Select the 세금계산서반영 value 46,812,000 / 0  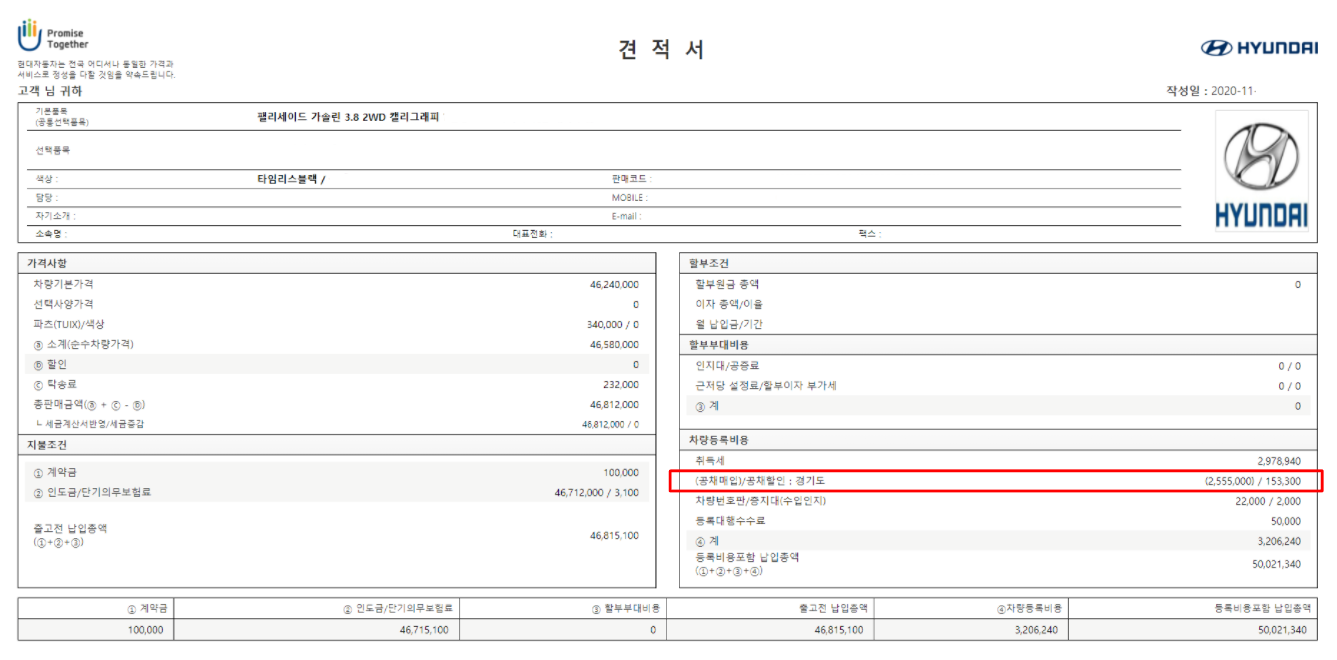[x=610, y=424]
